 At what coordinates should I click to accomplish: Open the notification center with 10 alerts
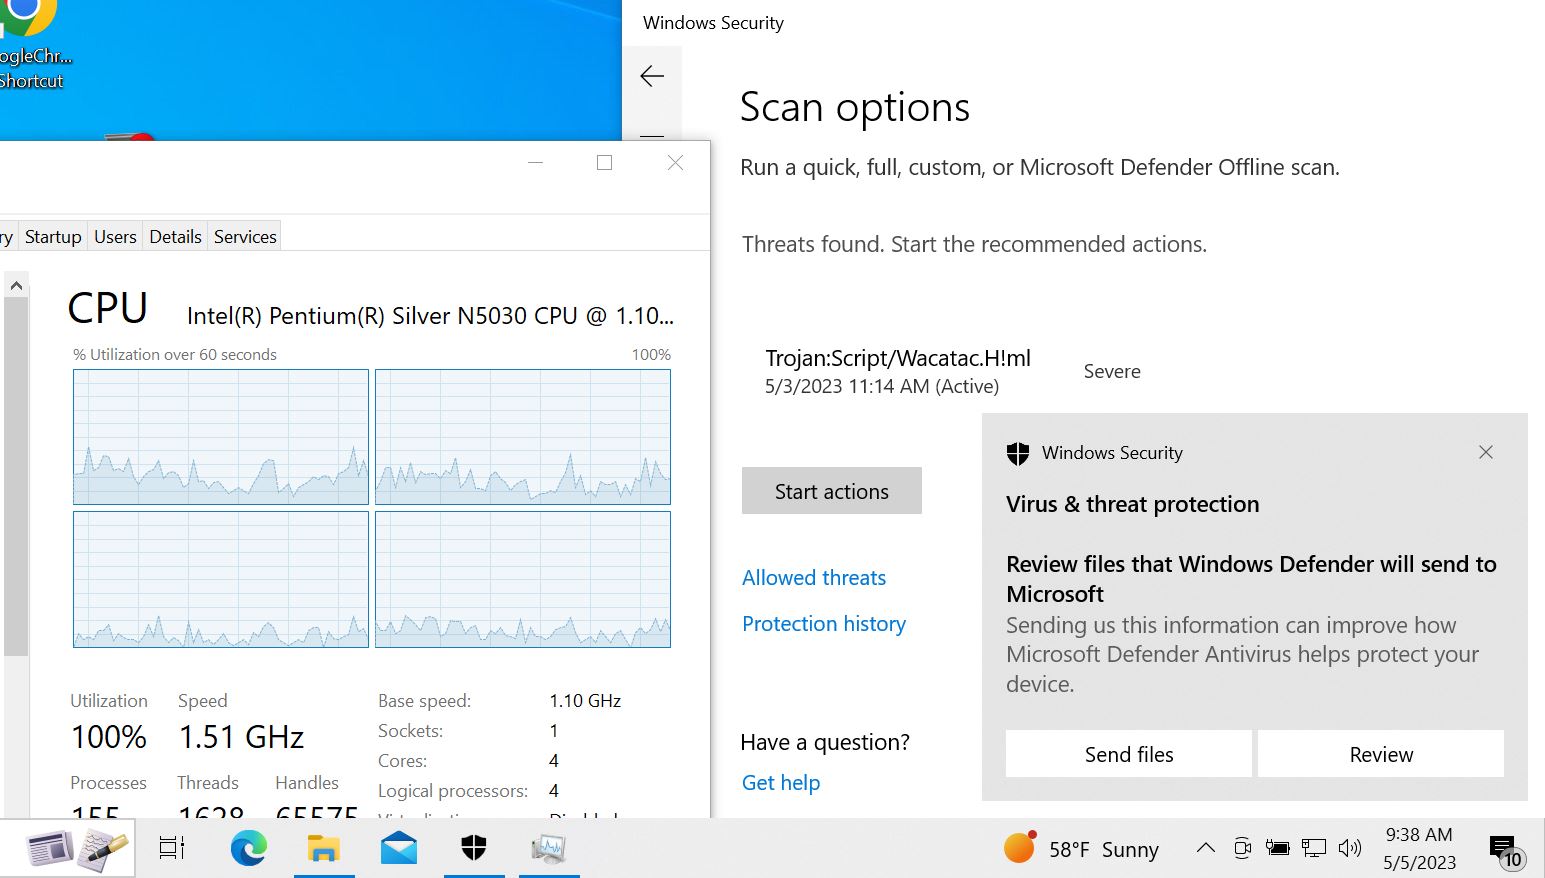[1506, 850]
